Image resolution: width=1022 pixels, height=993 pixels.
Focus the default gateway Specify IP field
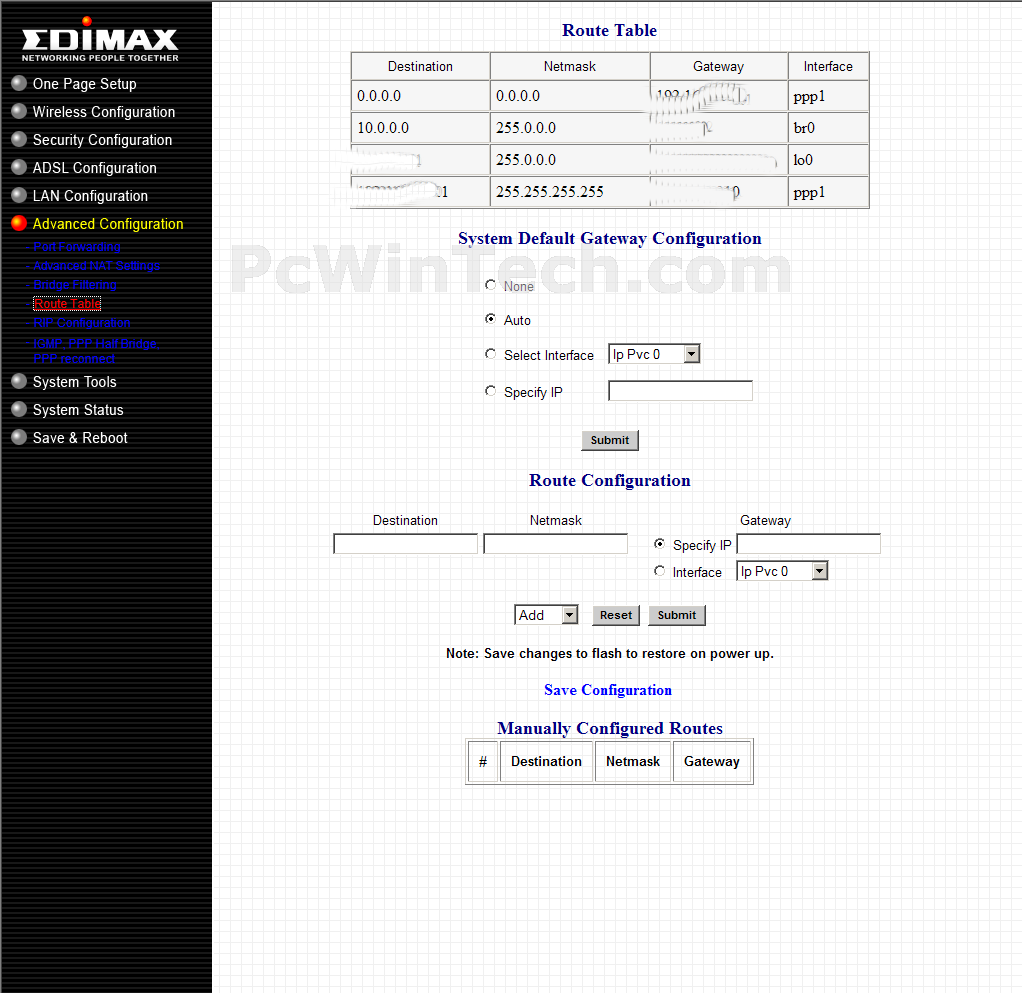tap(680, 391)
